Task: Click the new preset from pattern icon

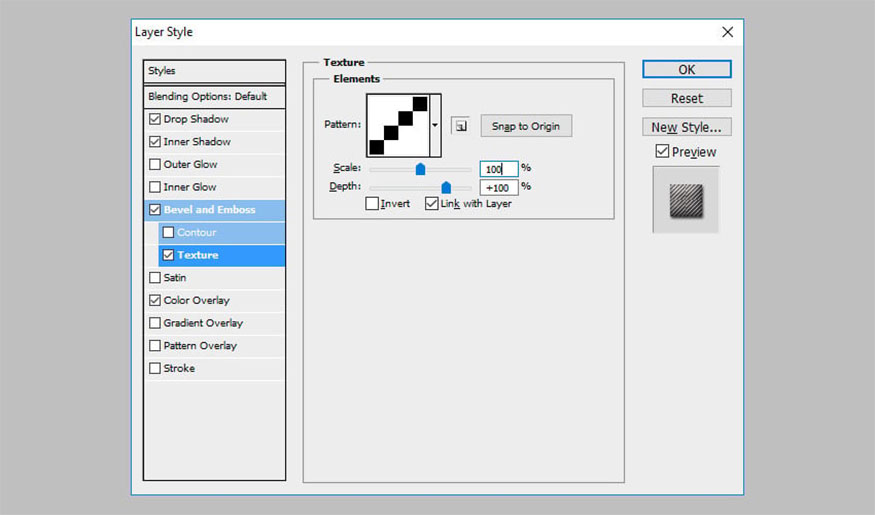Action: pos(460,126)
